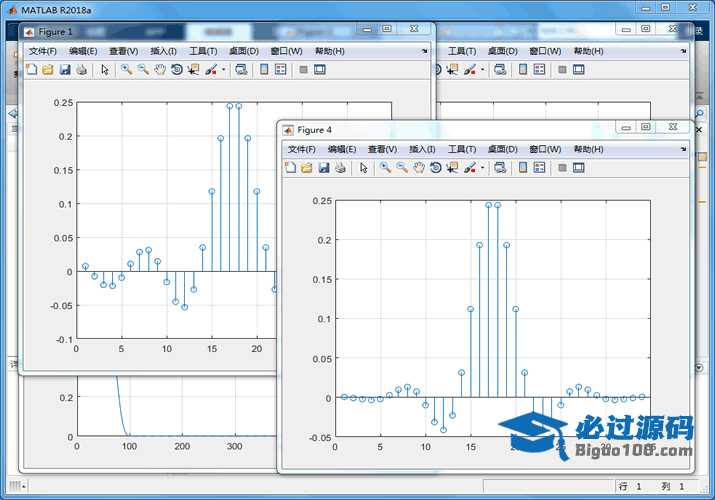Open 桌面(D) menu in Figure 1

[244, 51]
